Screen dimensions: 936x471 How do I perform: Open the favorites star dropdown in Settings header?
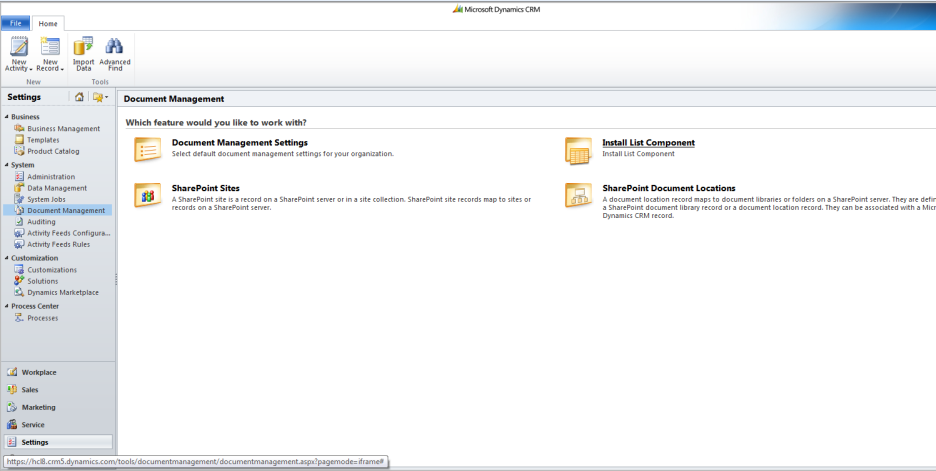[100, 97]
